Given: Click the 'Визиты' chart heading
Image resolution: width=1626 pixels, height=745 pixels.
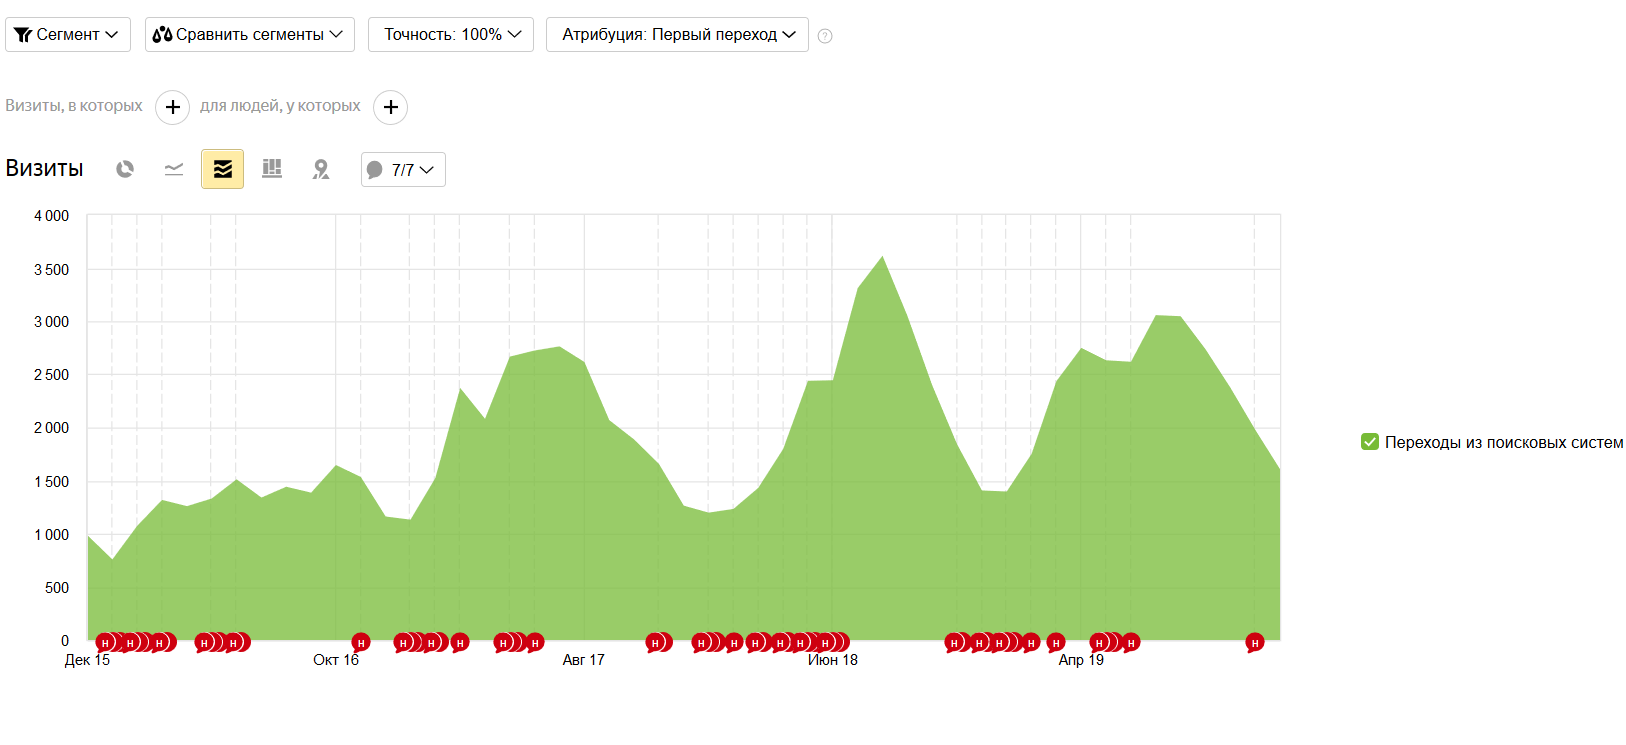Looking at the screenshot, I should click(x=44, y=168).
